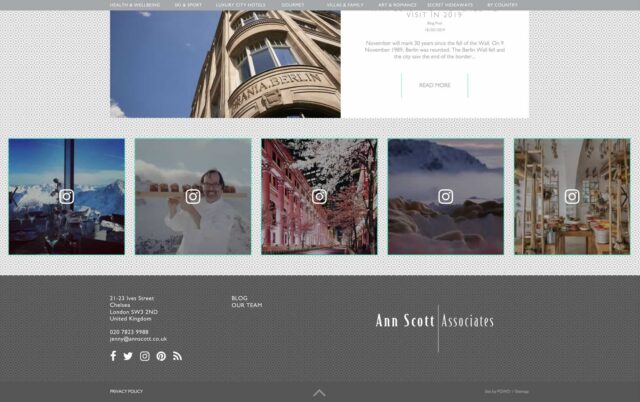The image size is (640, 402).
Task: Open the Facebook icon in footer
Action: [x=113, y=356]
